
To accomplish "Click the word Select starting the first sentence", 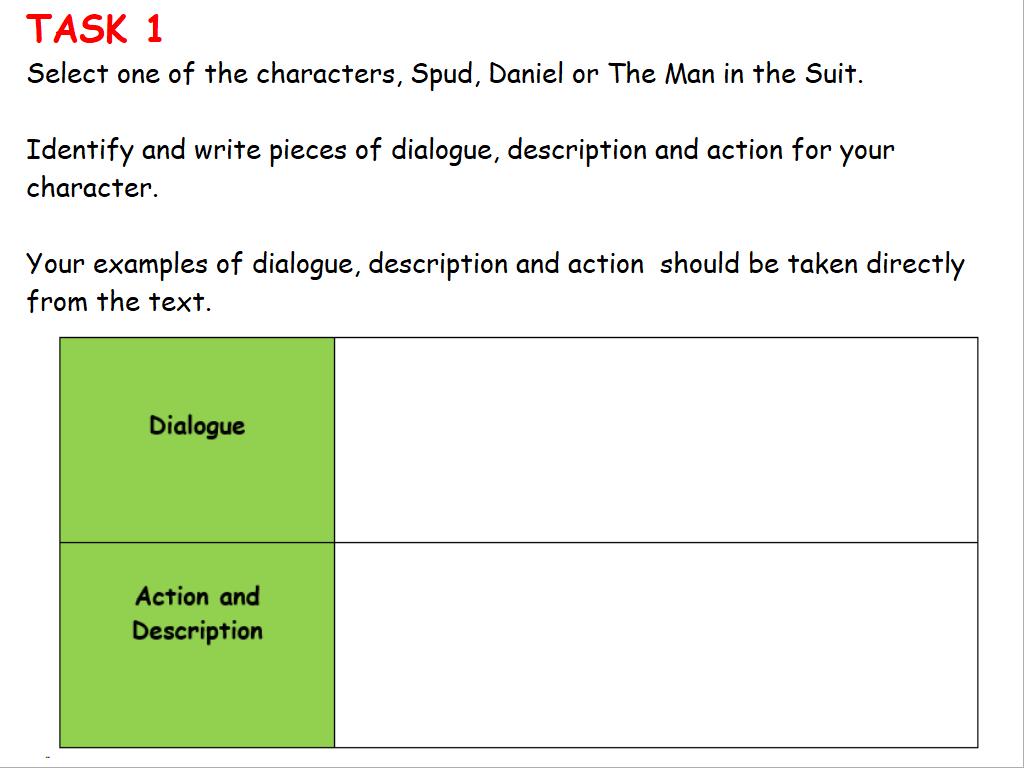I will (67, 75).
